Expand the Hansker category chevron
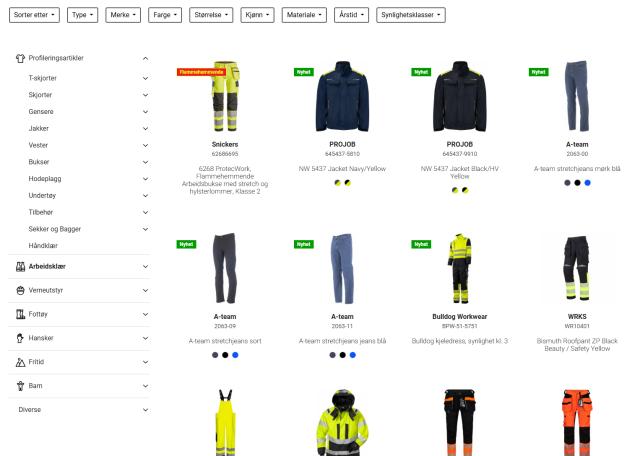The image size is (640, 456). [x=145, y=338]
